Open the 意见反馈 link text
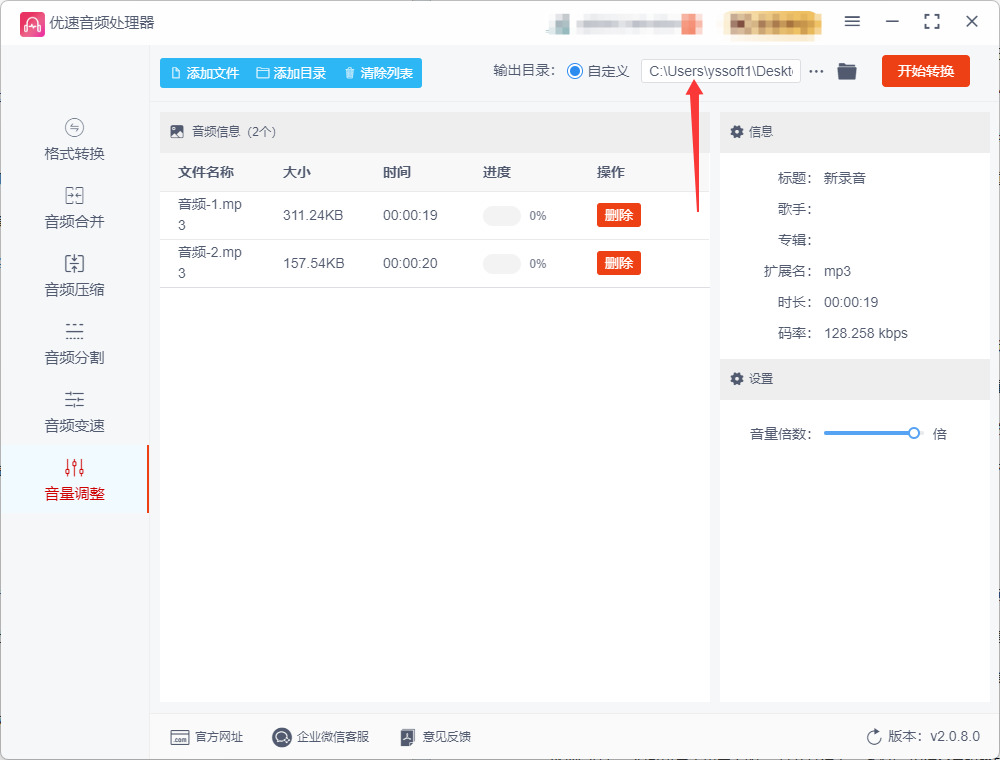This screenshot has width=1000, height=760. (446, 737)
